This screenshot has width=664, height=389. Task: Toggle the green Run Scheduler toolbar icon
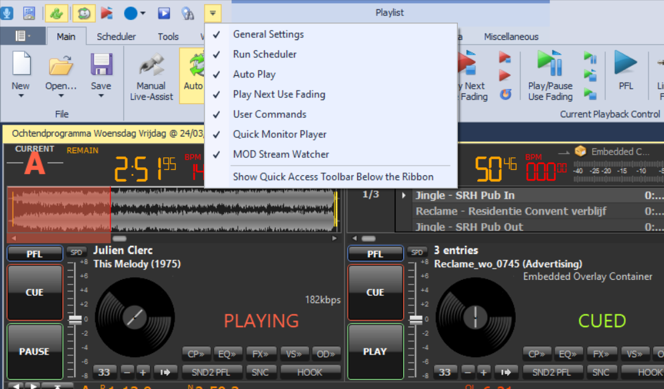[56, 13]
